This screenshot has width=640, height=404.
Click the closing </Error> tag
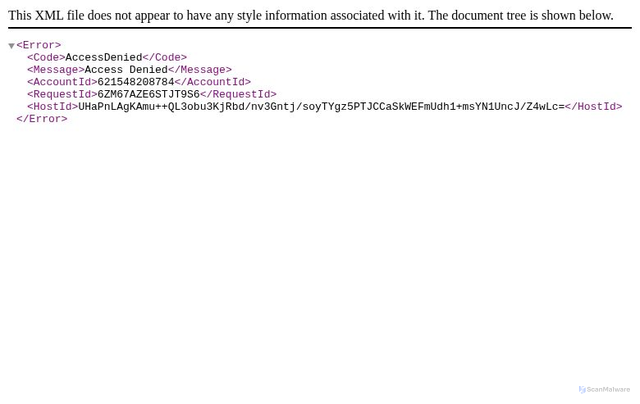(x=42, y=119)
